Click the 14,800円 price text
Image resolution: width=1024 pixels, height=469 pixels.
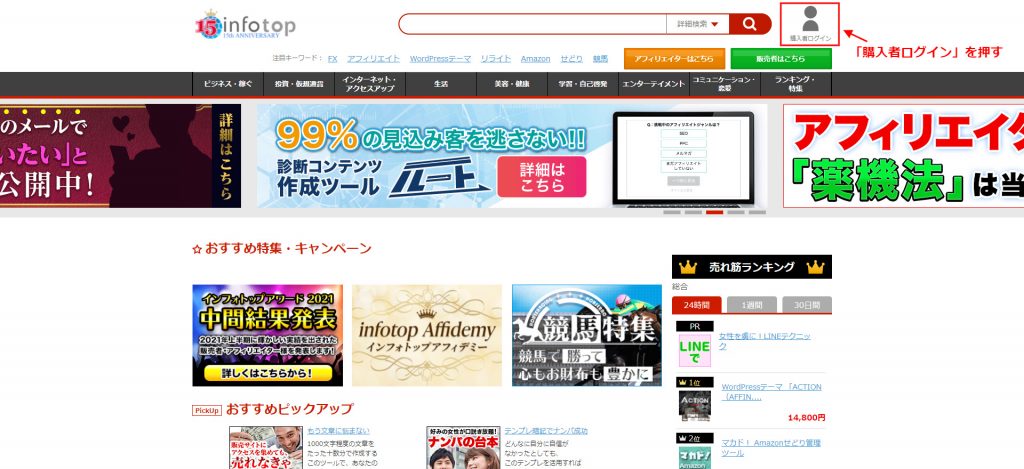click(807, 417)
